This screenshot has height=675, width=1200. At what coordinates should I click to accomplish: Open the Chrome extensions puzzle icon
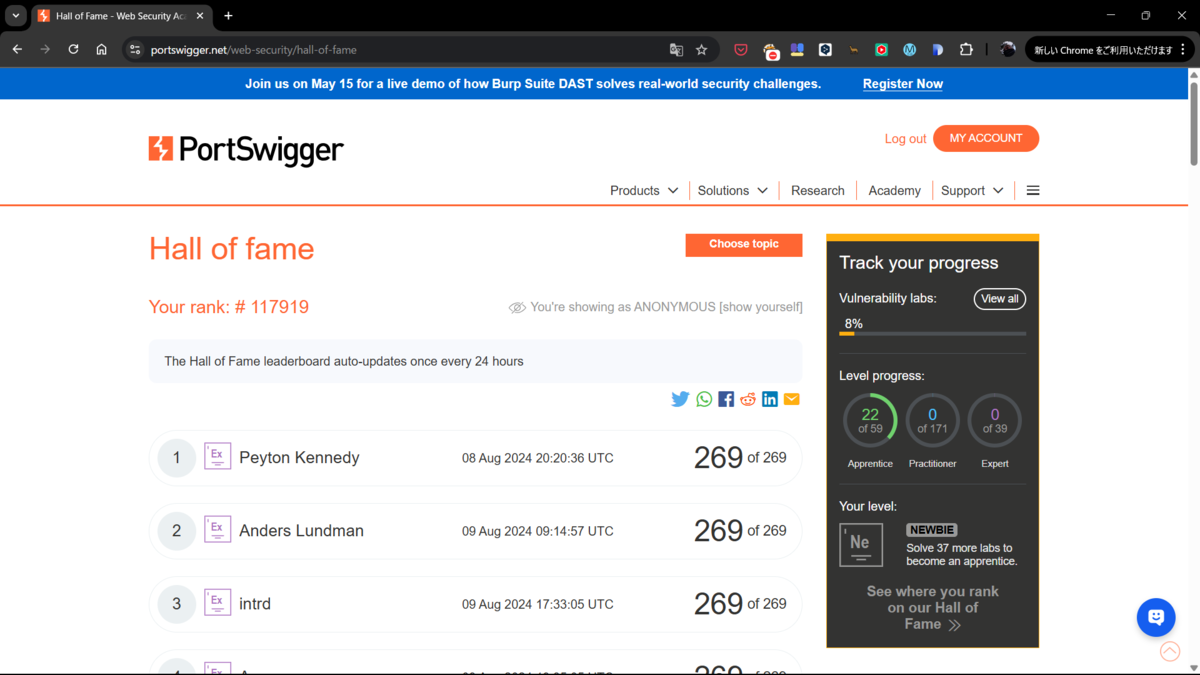pyautogui.click(x=966, y=49)
